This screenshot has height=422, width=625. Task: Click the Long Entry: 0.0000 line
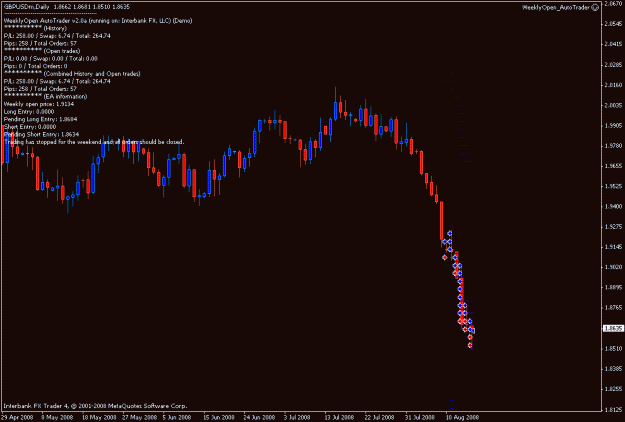[29, 112]
